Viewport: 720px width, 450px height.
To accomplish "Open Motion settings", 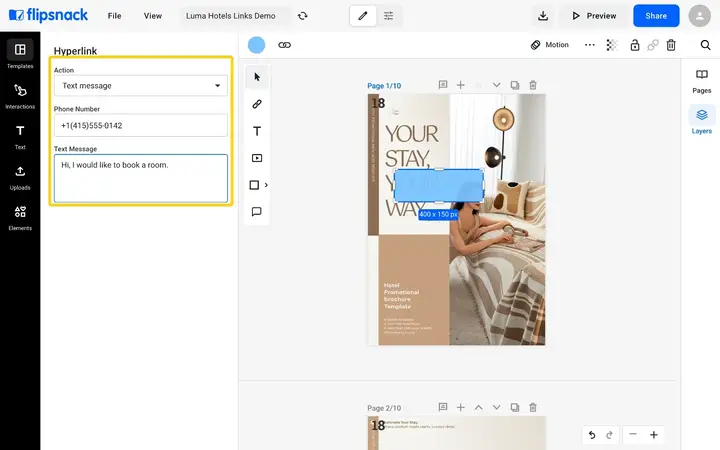I will coord(550,45).
